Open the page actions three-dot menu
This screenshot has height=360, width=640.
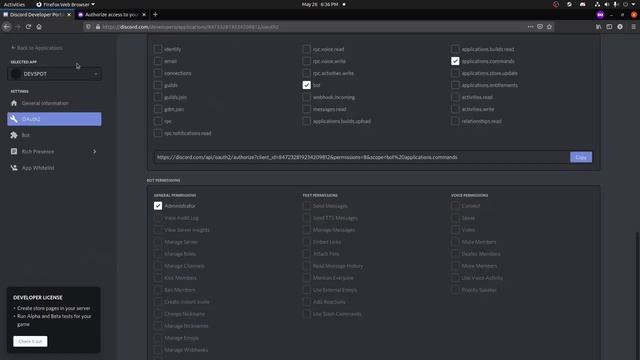[x=530, y=27]
